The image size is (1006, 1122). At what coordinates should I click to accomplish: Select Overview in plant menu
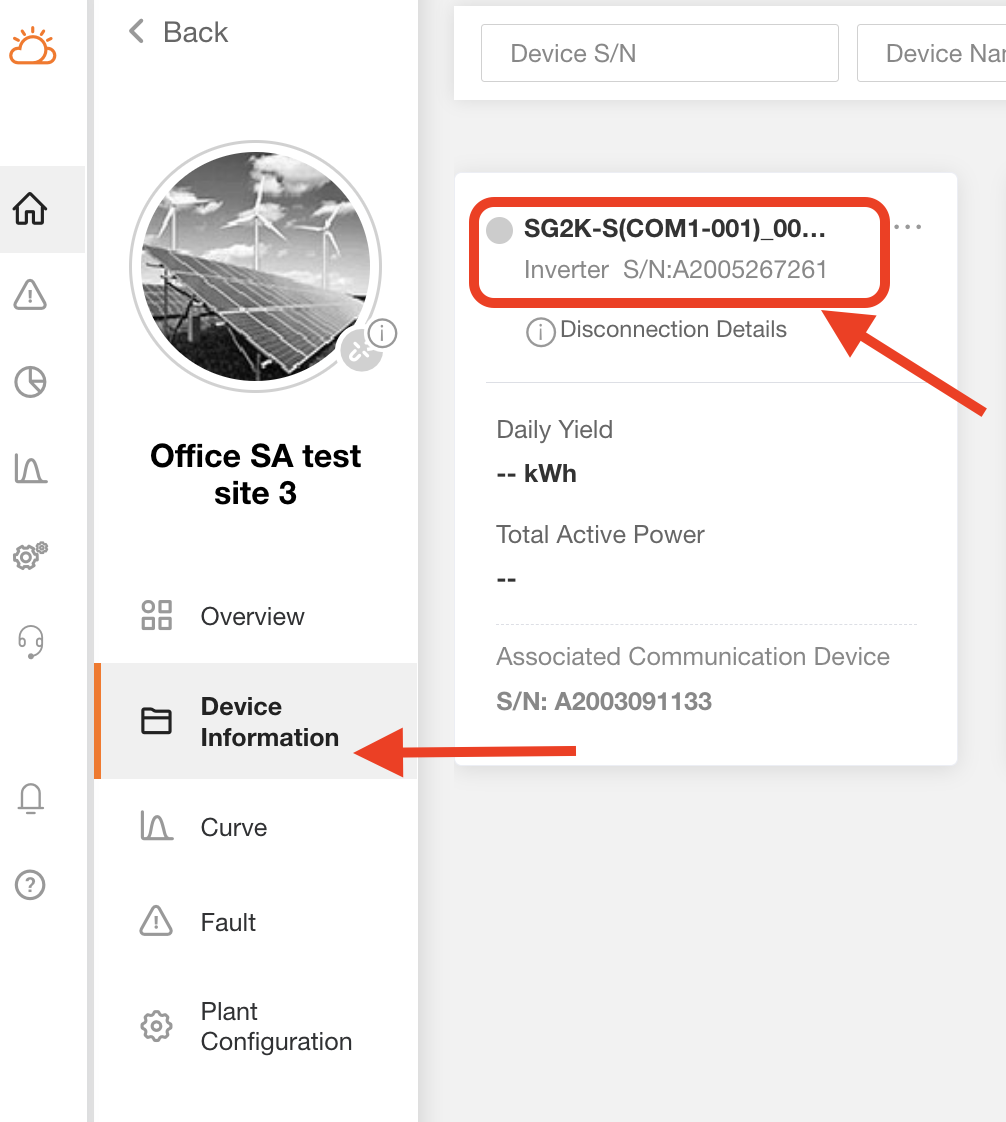point(252,616)
